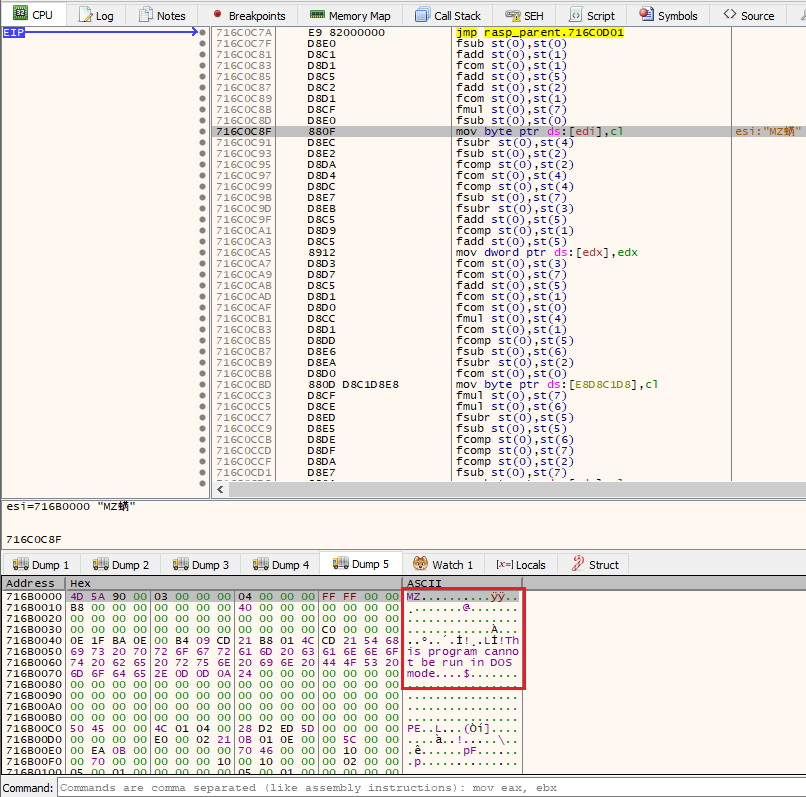The image size is (806, 797).
Task: Click the Command input field
Action: [x=430, y=788]
